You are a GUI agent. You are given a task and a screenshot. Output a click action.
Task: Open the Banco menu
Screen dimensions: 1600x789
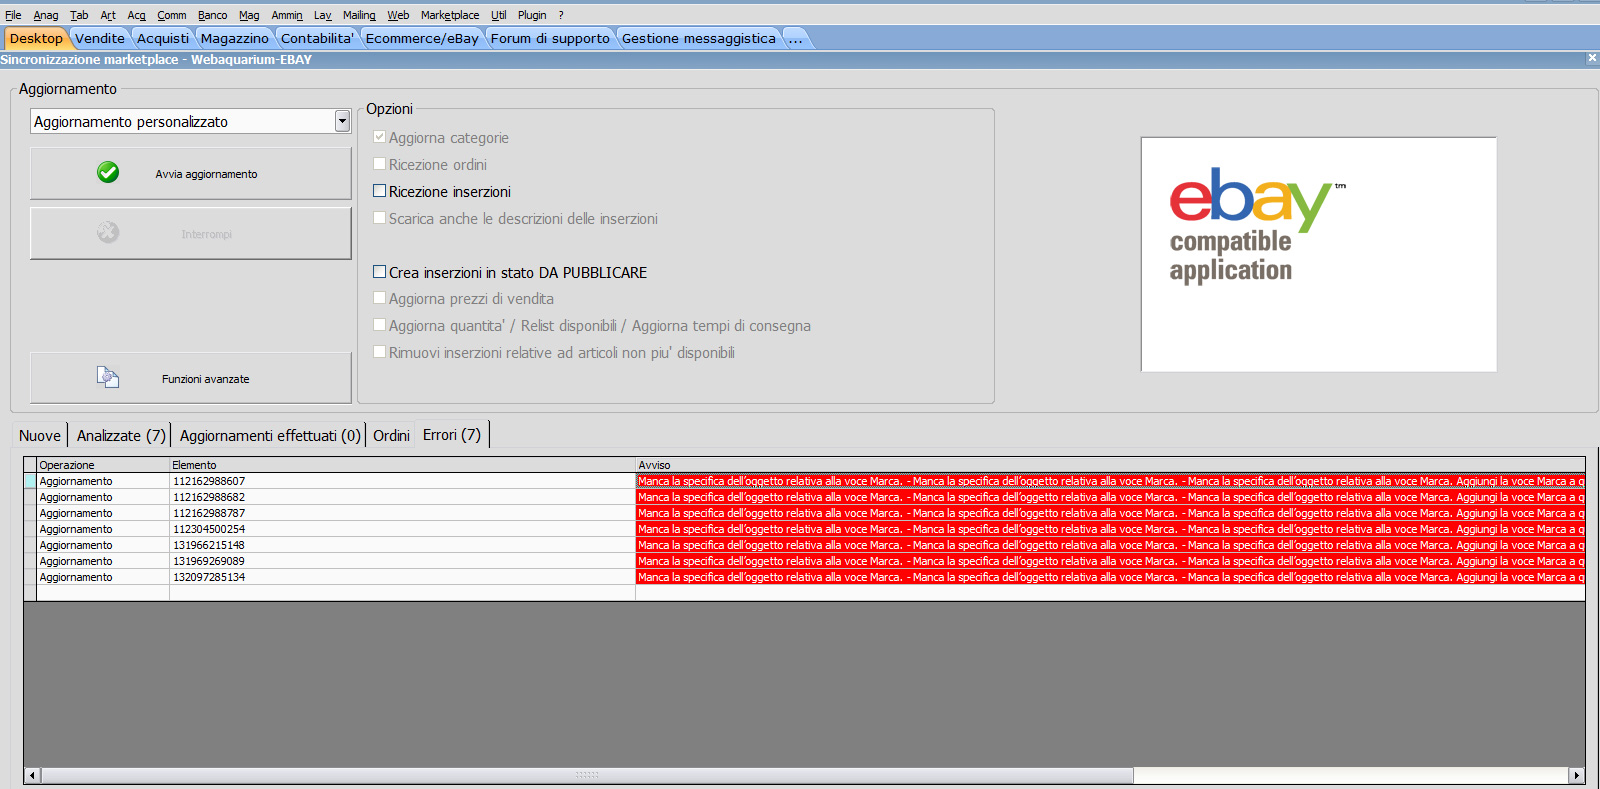pos(212,15)
